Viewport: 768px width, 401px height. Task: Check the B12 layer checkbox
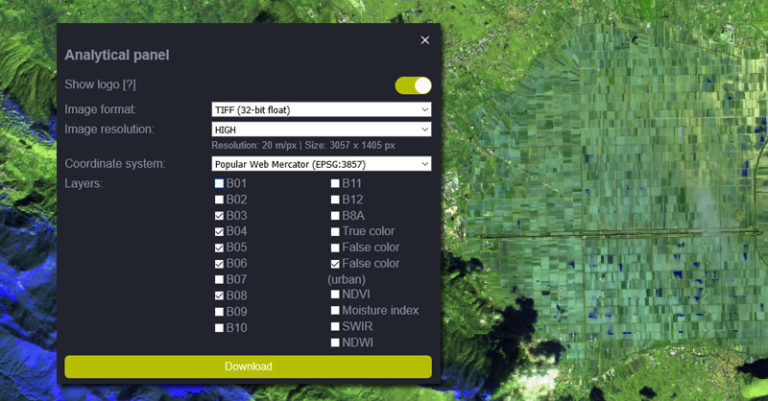coord(335,200)
